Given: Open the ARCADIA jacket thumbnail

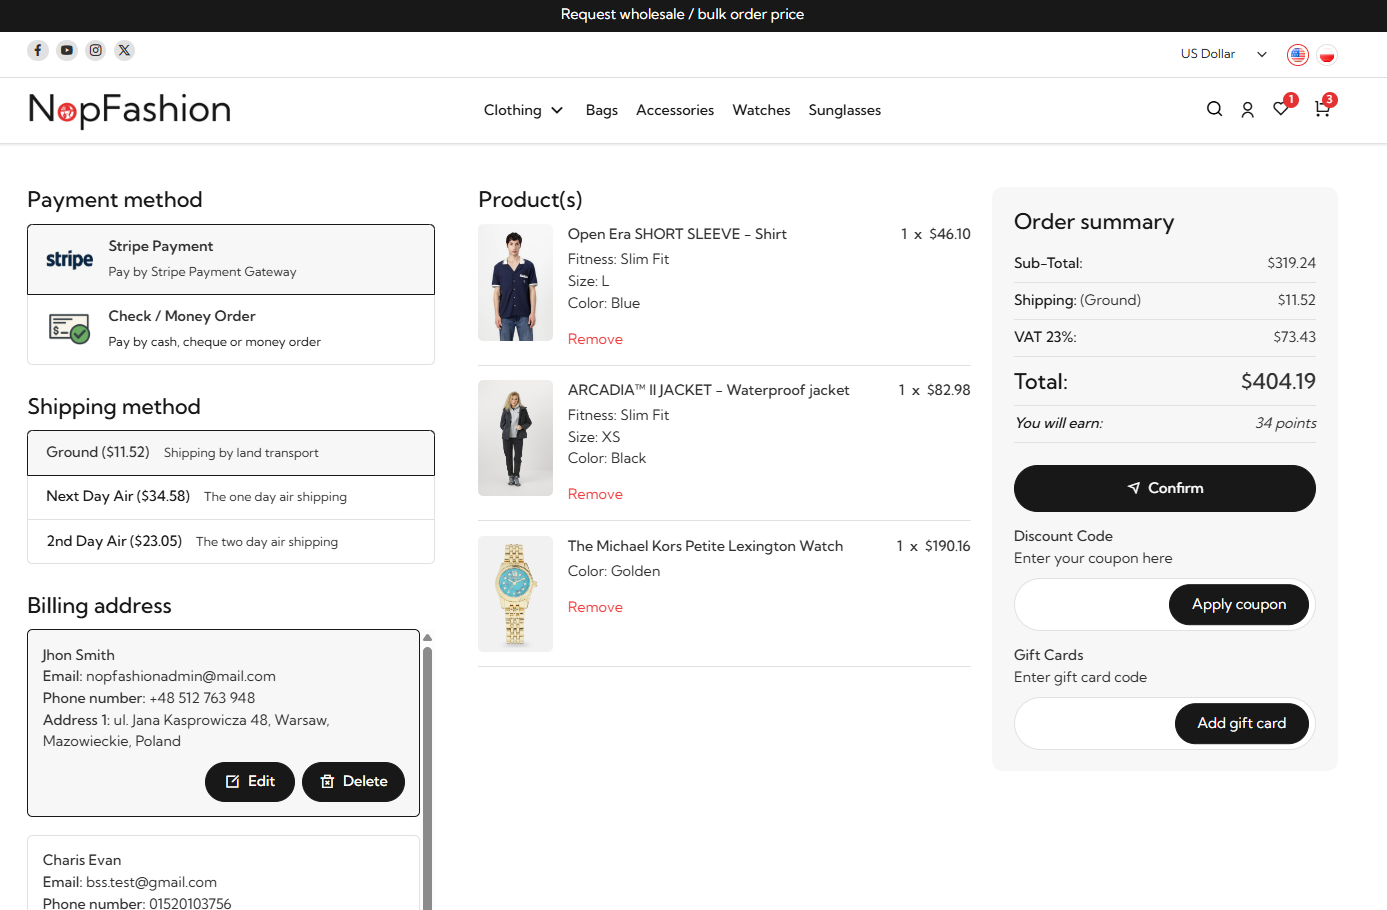Looking at the screenshot, I should pyautogui.click(x=515, y=438).
